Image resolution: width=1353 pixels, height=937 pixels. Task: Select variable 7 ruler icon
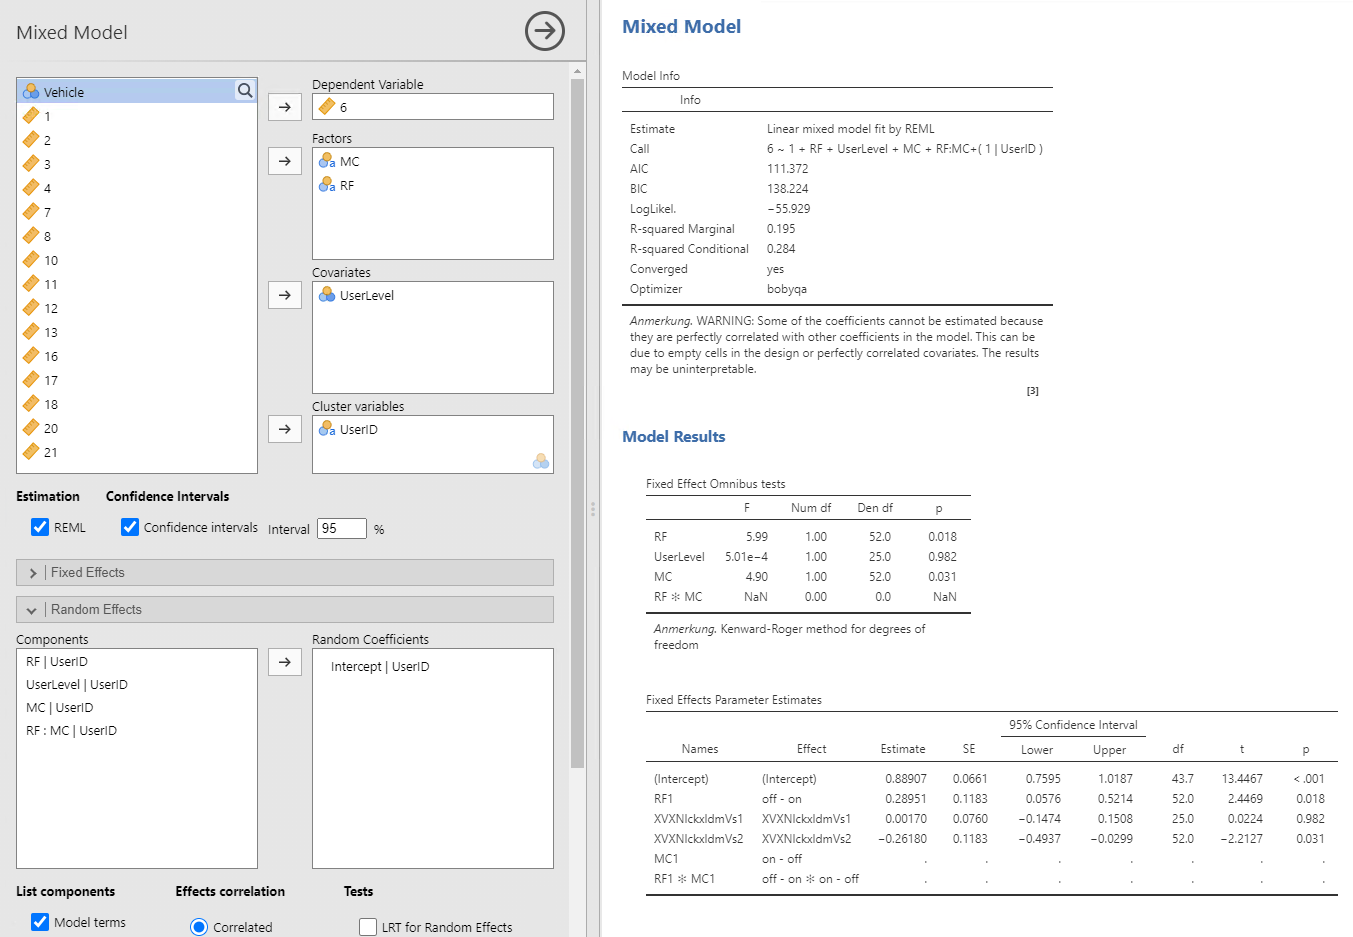[31, 211]
